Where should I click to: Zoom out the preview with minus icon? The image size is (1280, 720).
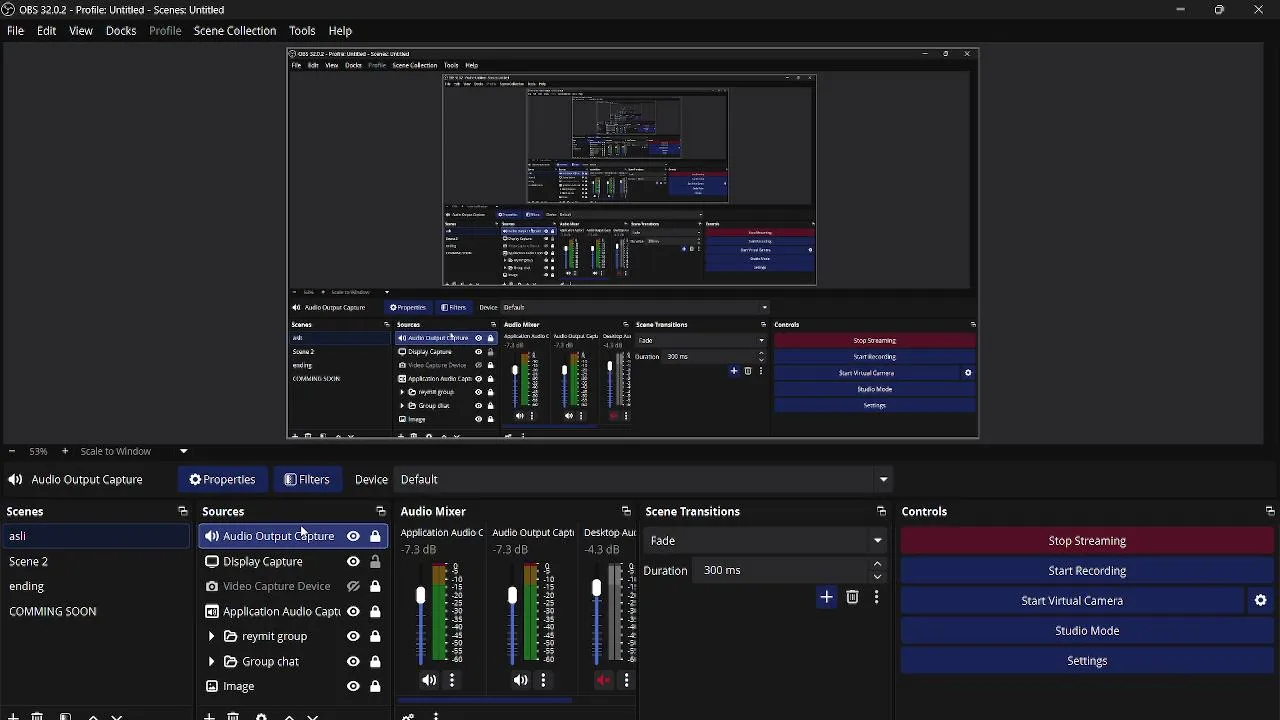12,451
